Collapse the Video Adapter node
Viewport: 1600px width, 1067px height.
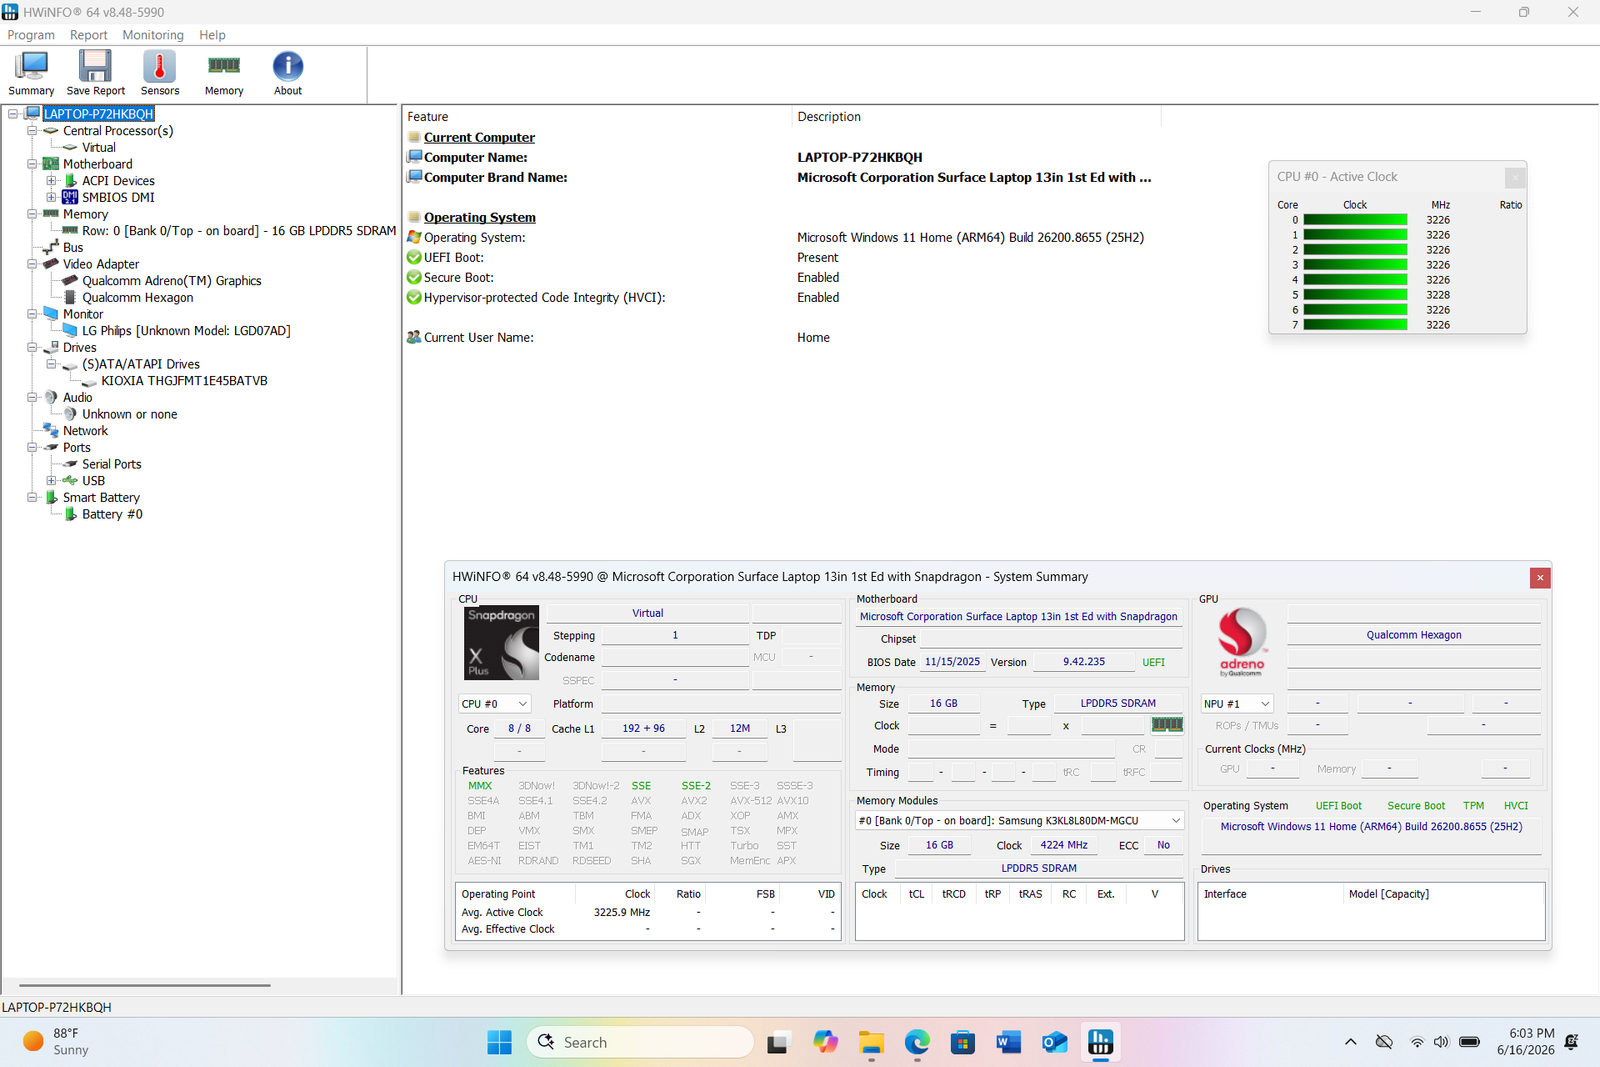pyautogui.click(x=32, y=264)
